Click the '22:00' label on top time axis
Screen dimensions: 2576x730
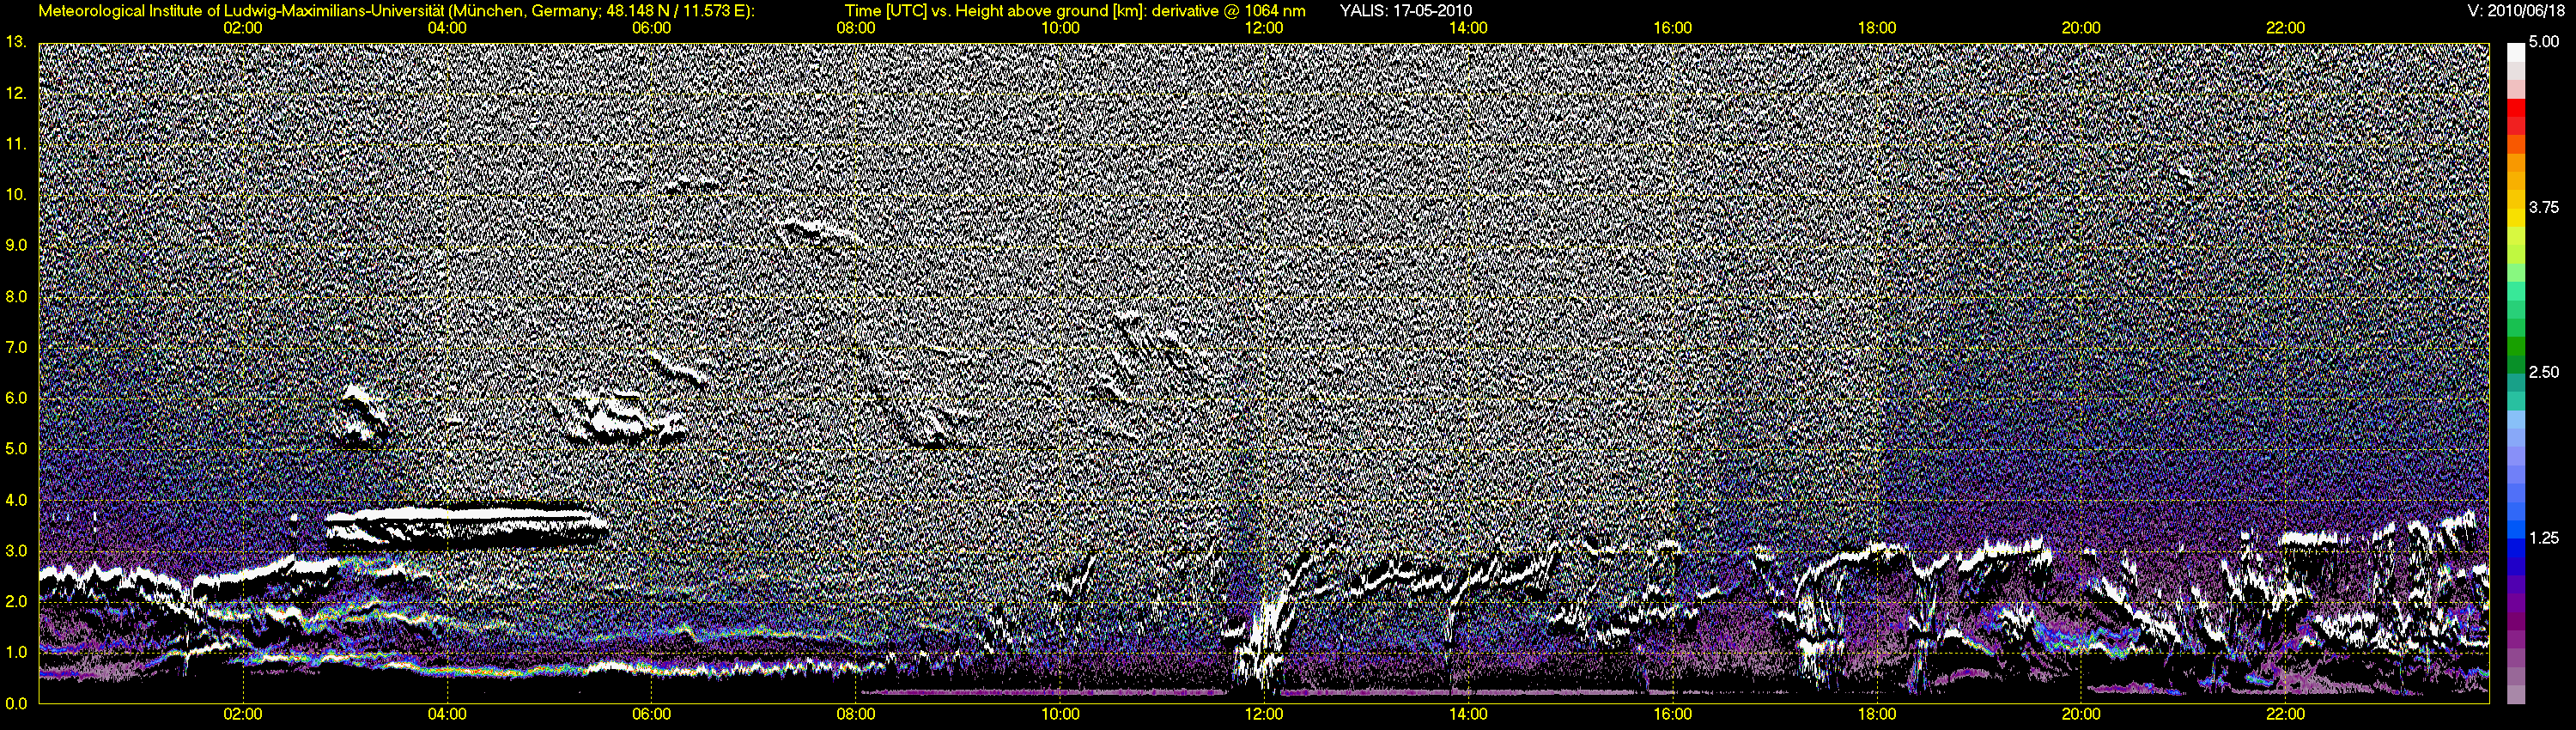coord(2286,28)
